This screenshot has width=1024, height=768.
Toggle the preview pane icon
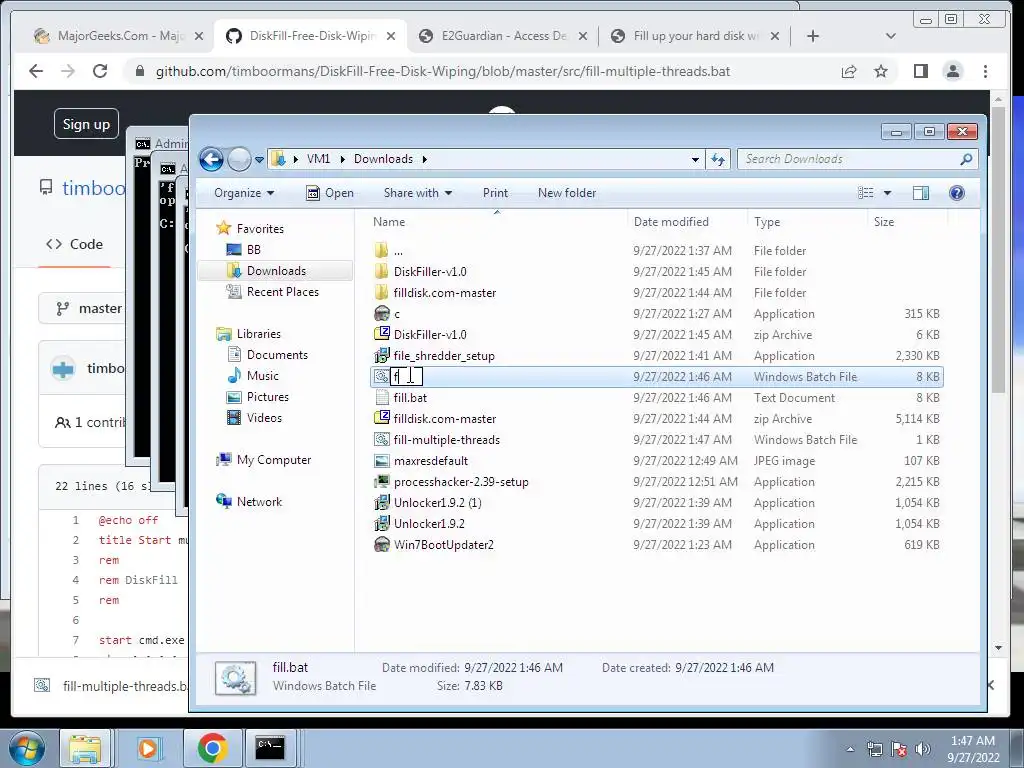click(x=921, y=193)
